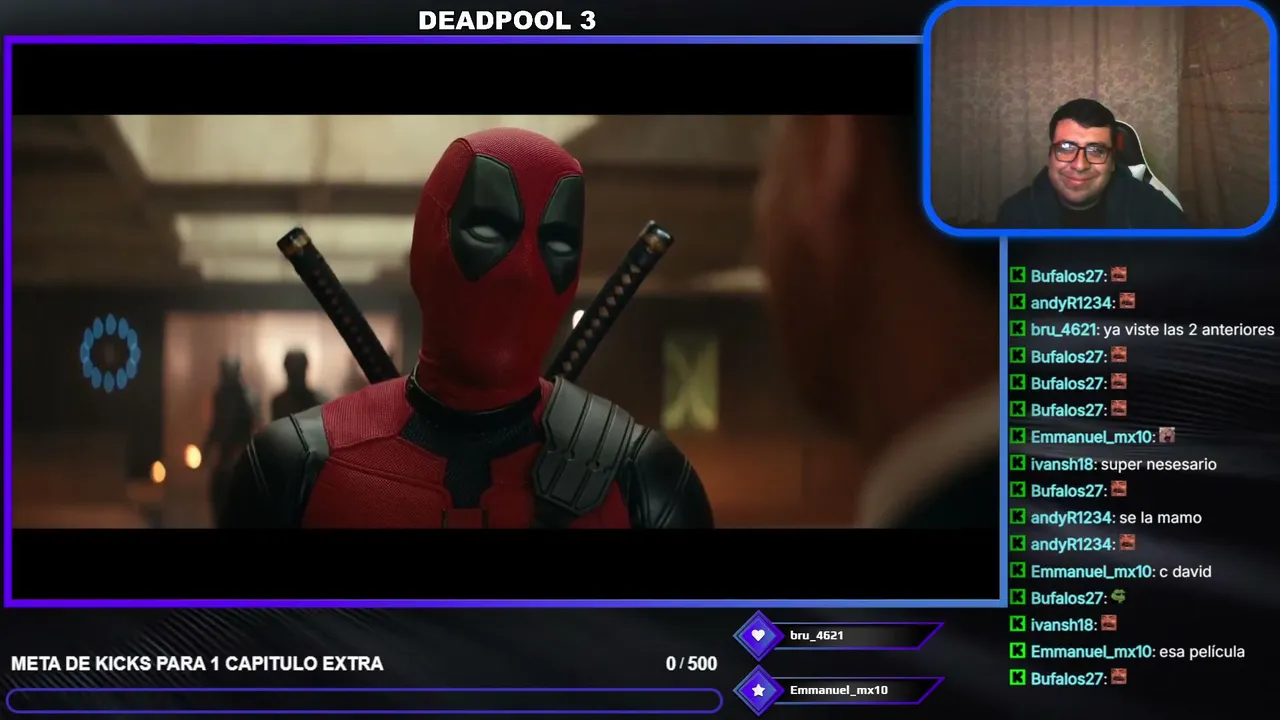Click chat text "ya viste las 2 anteriores"

pyautogui.click(x=1189, y=329)
